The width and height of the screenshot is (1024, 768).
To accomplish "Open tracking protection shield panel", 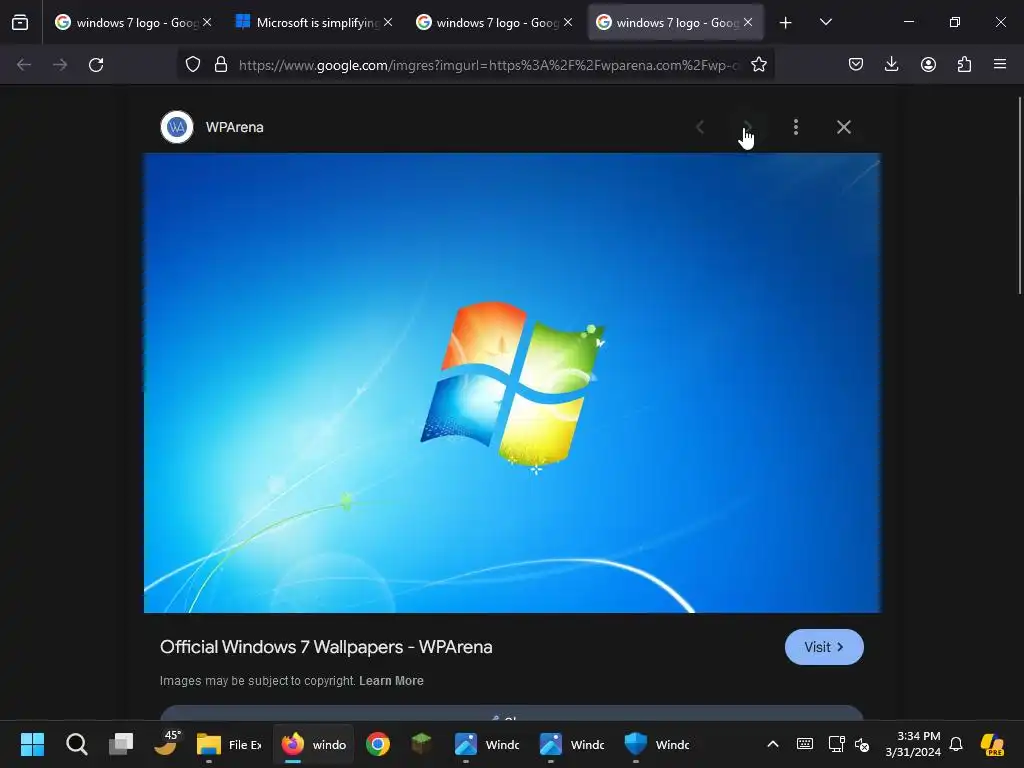I will pos(193,65).
